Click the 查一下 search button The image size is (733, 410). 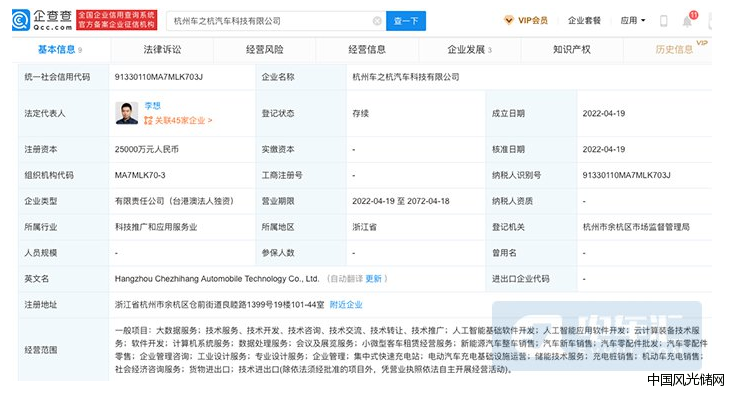click(x=406, y=21)
